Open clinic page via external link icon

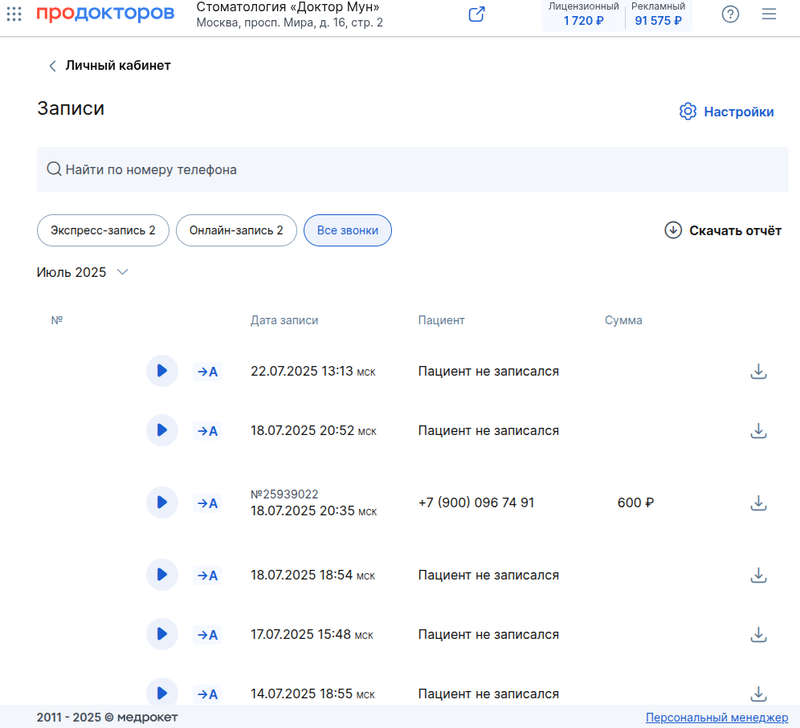(476, 14)
